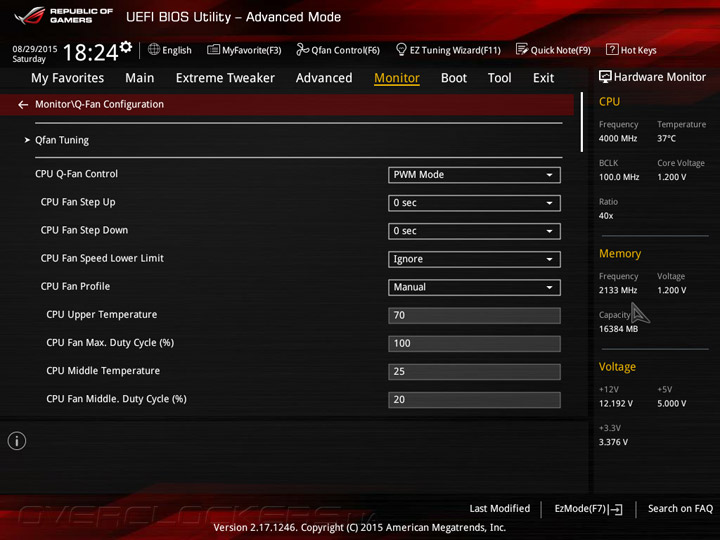The height and width of the screenshot is (540, 720).
Task: Click the 2133 MHz memory frequency value
Action: tap(618, 290)
